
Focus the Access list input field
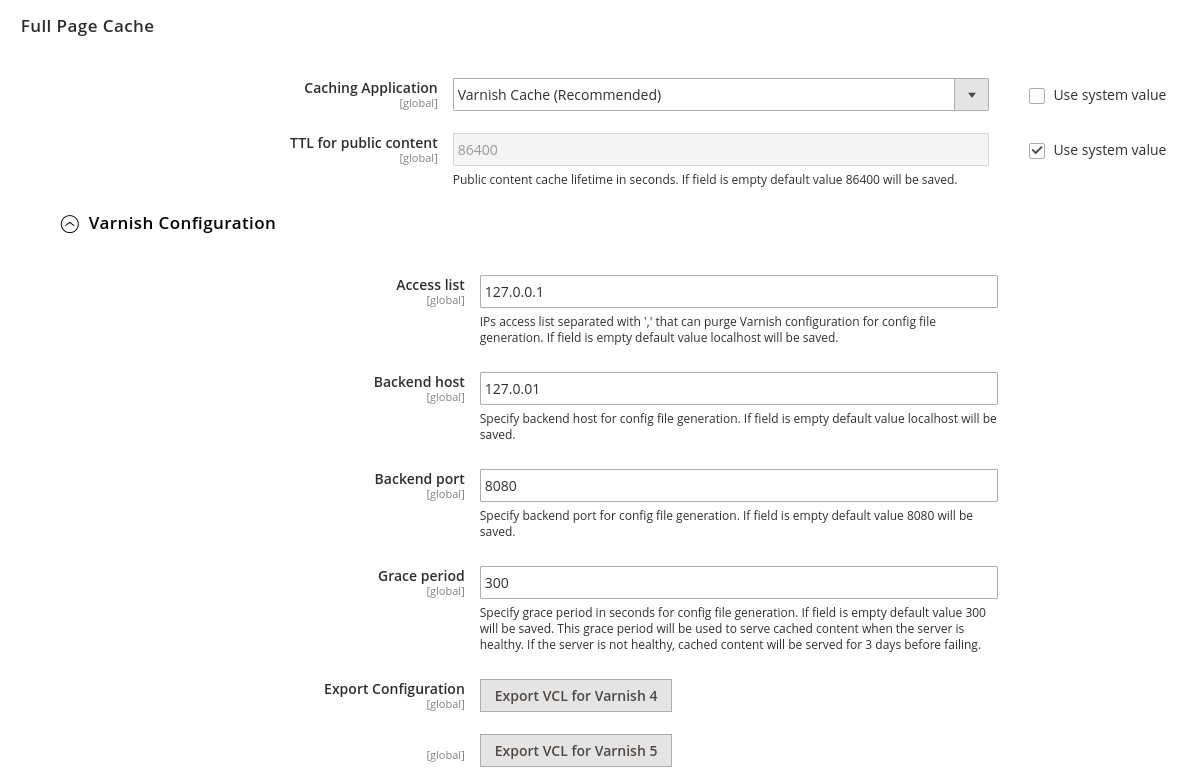[x=738, y=291]
